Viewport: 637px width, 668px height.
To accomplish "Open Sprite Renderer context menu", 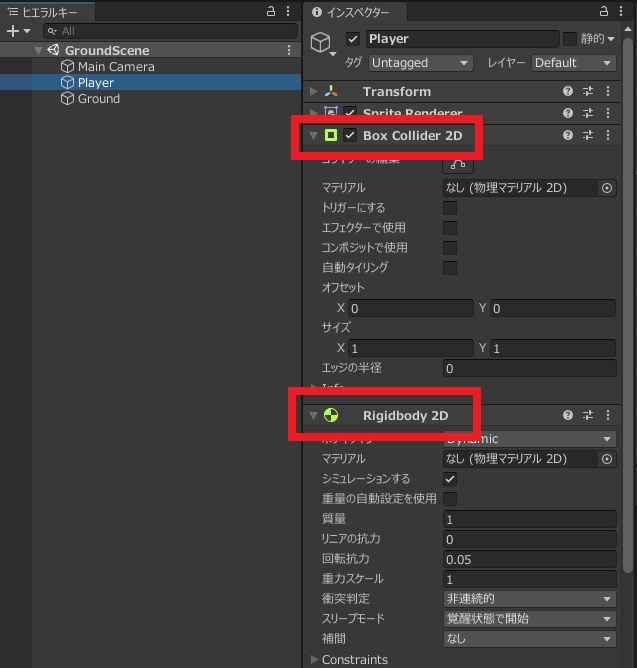I will (x=608, y=113).
